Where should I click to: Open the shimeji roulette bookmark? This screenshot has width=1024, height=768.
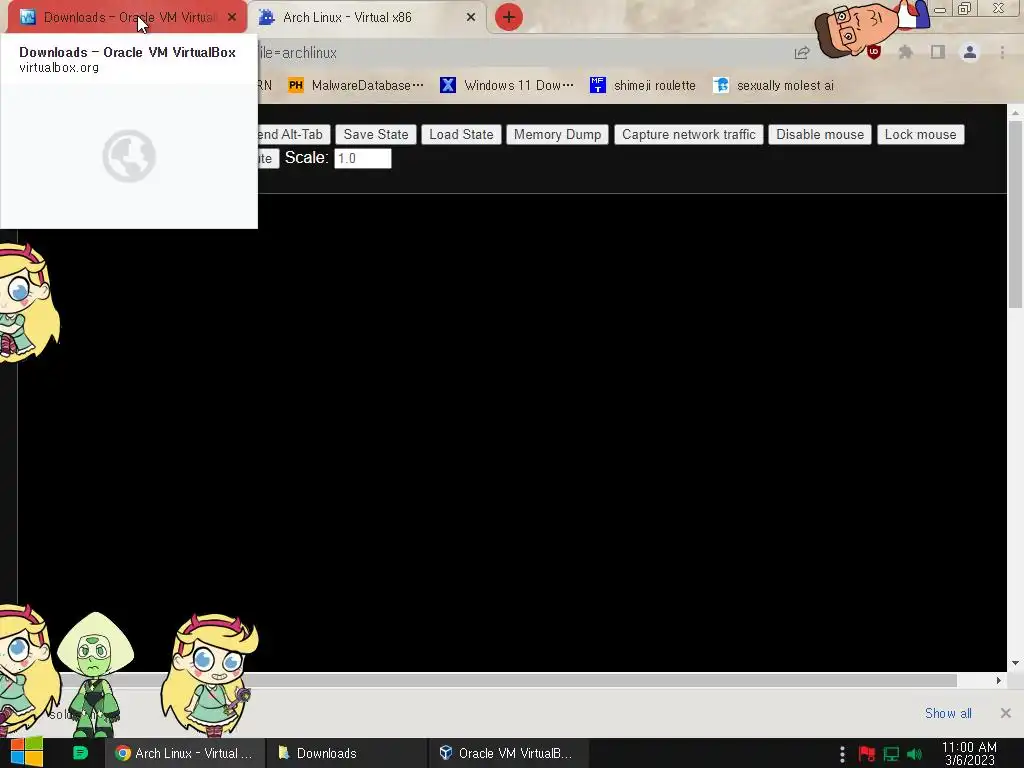tap(643, 86)
